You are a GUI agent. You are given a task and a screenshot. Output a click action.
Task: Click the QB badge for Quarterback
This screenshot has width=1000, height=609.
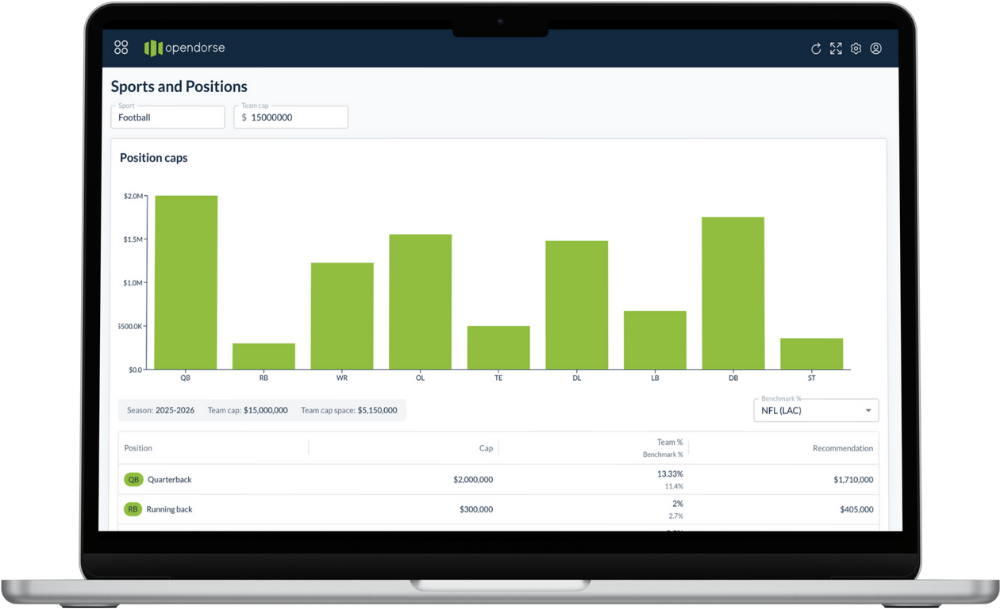(x=133, y=480)
